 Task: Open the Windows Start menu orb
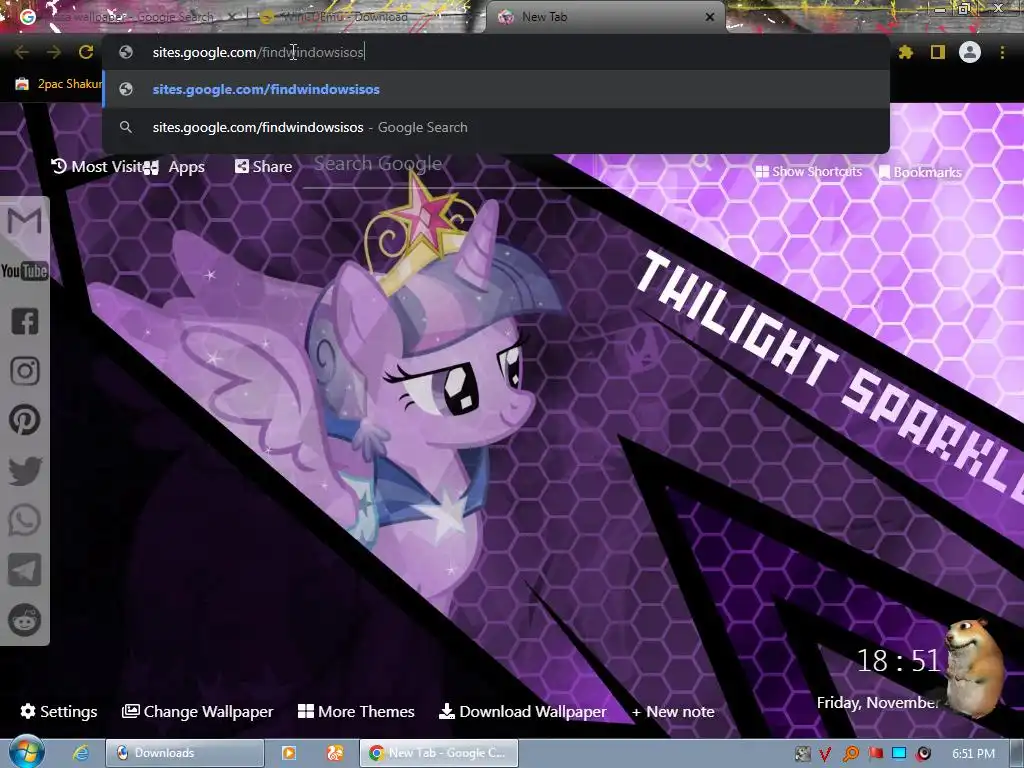(25, 752)
